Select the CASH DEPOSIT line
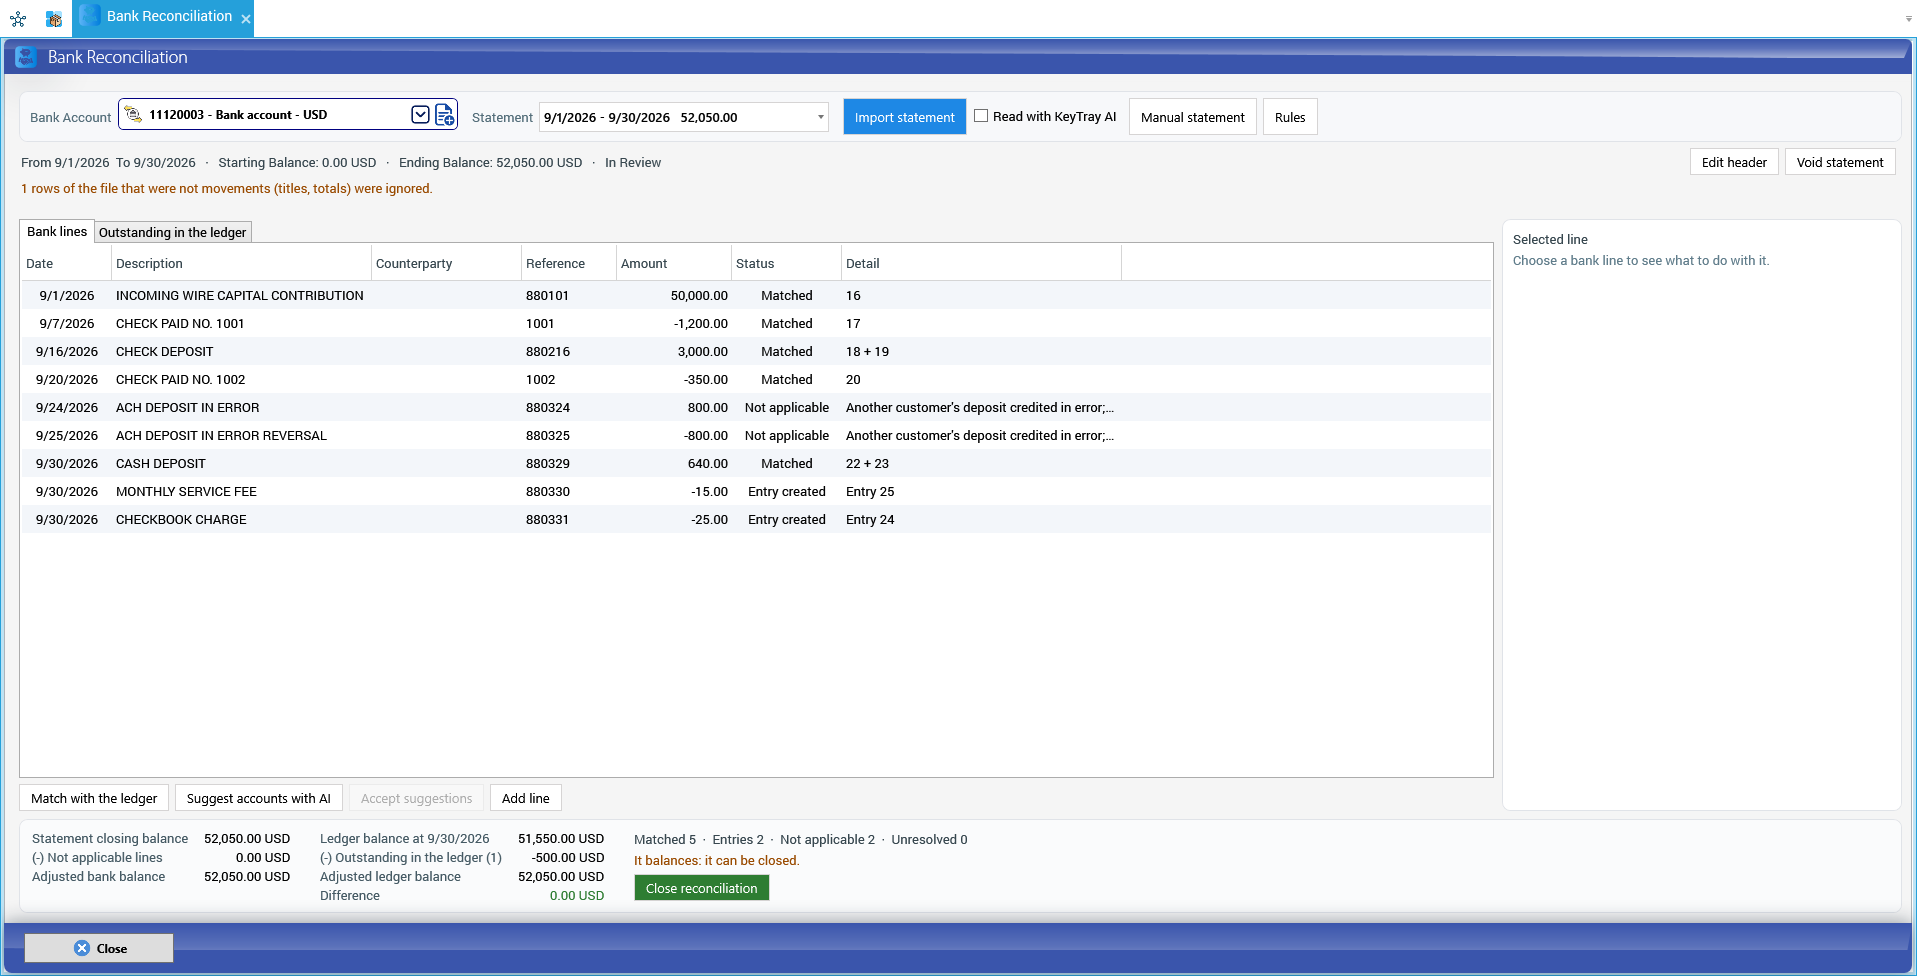This screenshot has height=976, width=1917. tap(756, 463)
